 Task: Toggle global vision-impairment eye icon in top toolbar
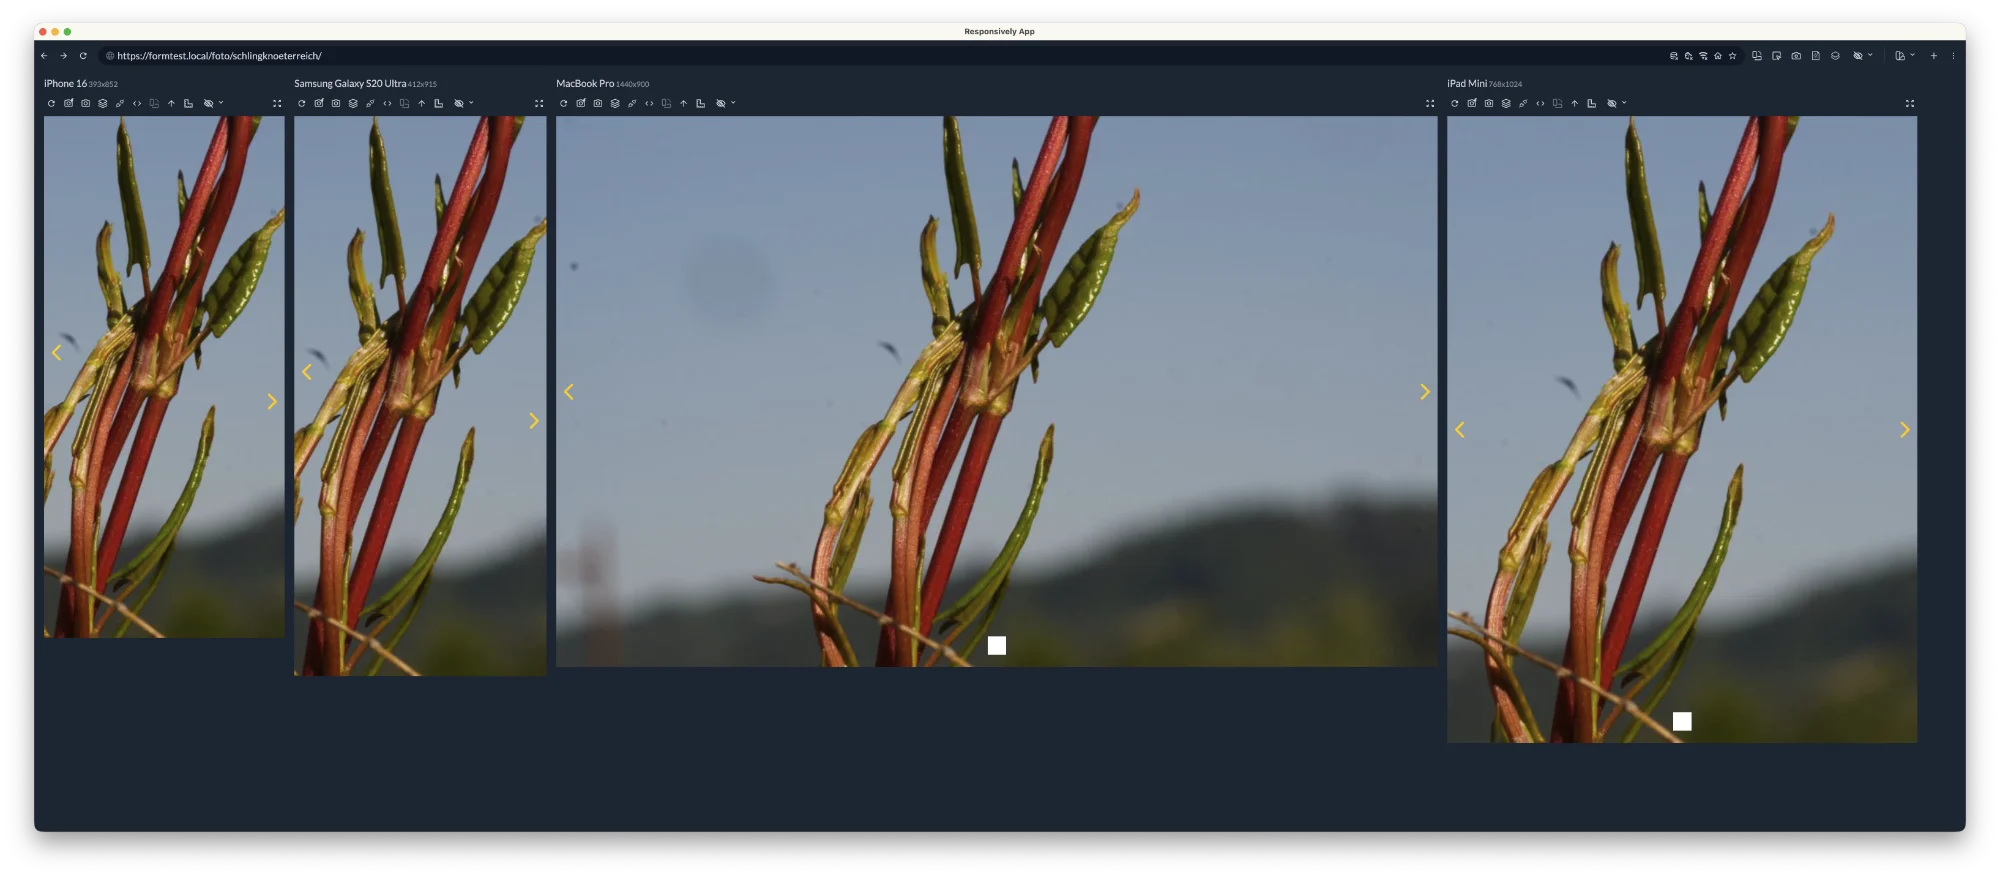(1857, 56)
